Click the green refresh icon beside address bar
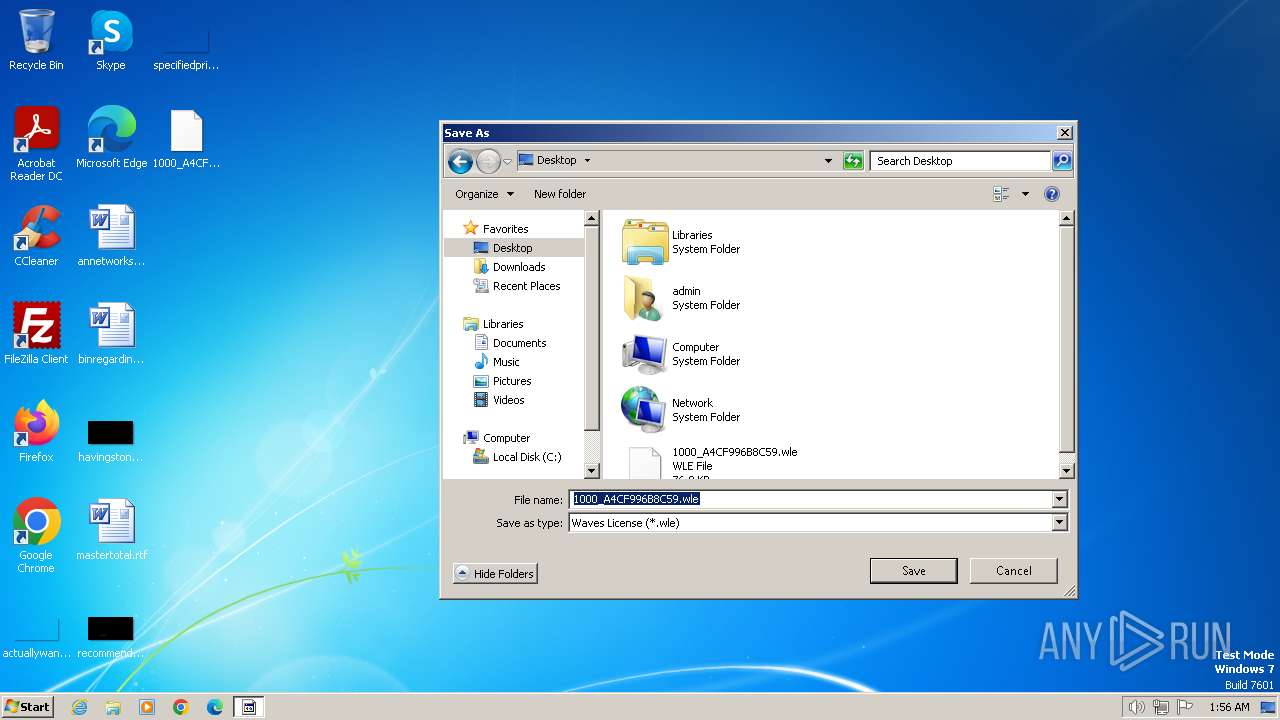 [x=853, y=160]
